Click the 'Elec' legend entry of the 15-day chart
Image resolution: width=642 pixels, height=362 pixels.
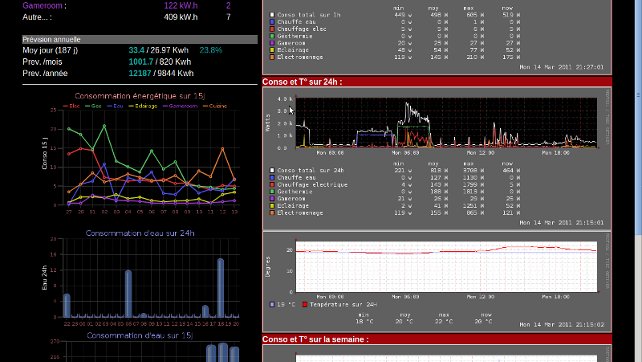72,106
